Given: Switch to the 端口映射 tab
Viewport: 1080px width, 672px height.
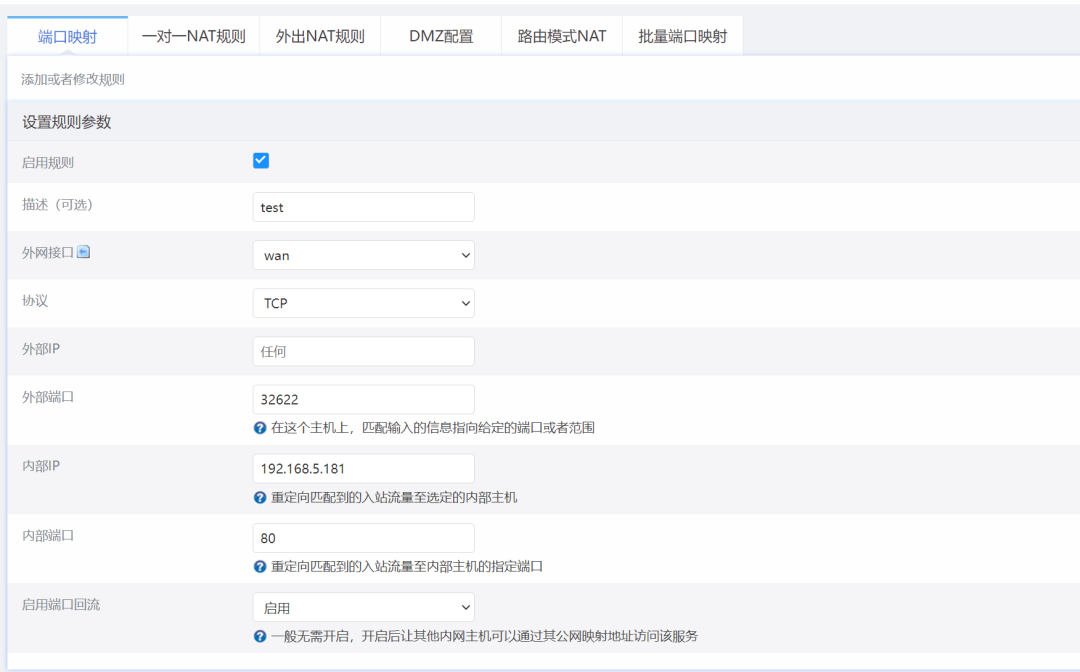Looking at the screenshot, I should point(68,36).
